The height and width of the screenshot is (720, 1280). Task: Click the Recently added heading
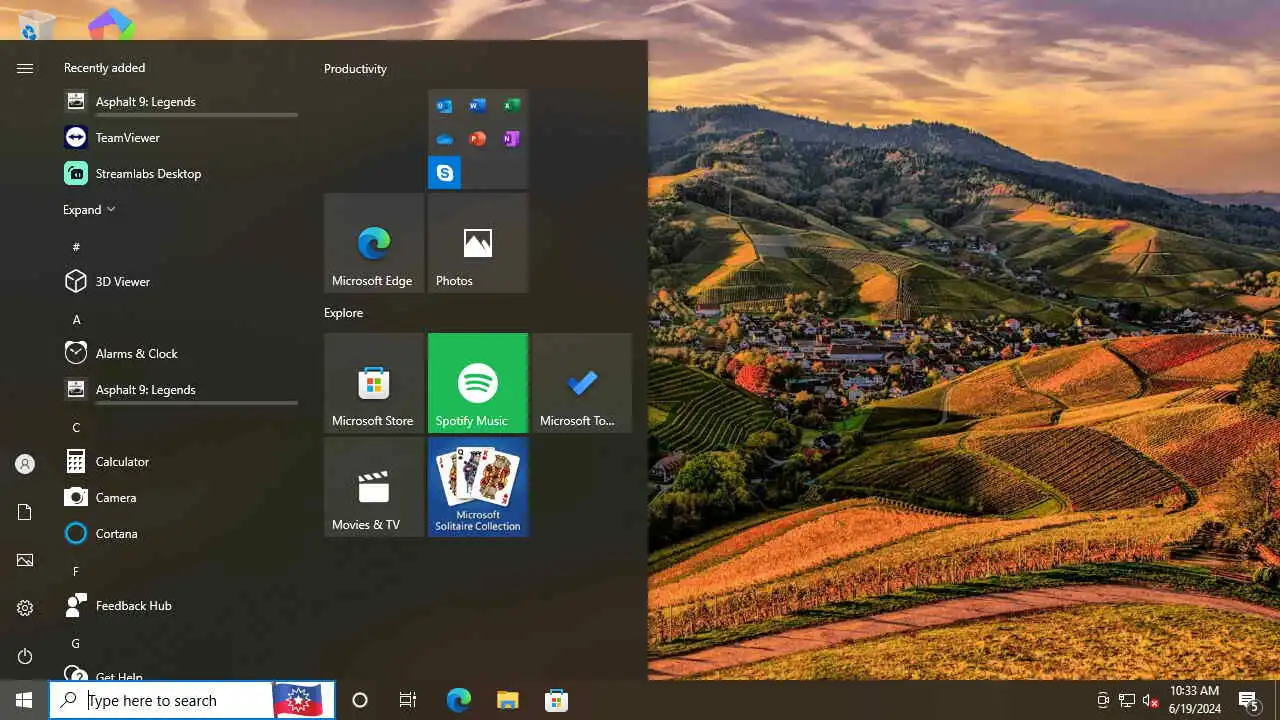click(104, 68)
